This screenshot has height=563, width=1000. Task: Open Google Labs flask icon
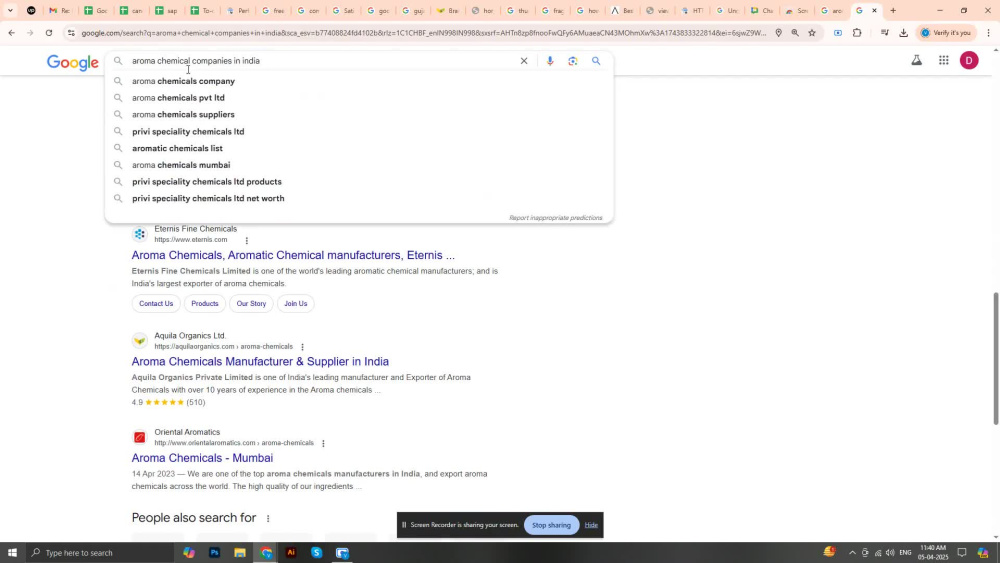pos(916,61)
